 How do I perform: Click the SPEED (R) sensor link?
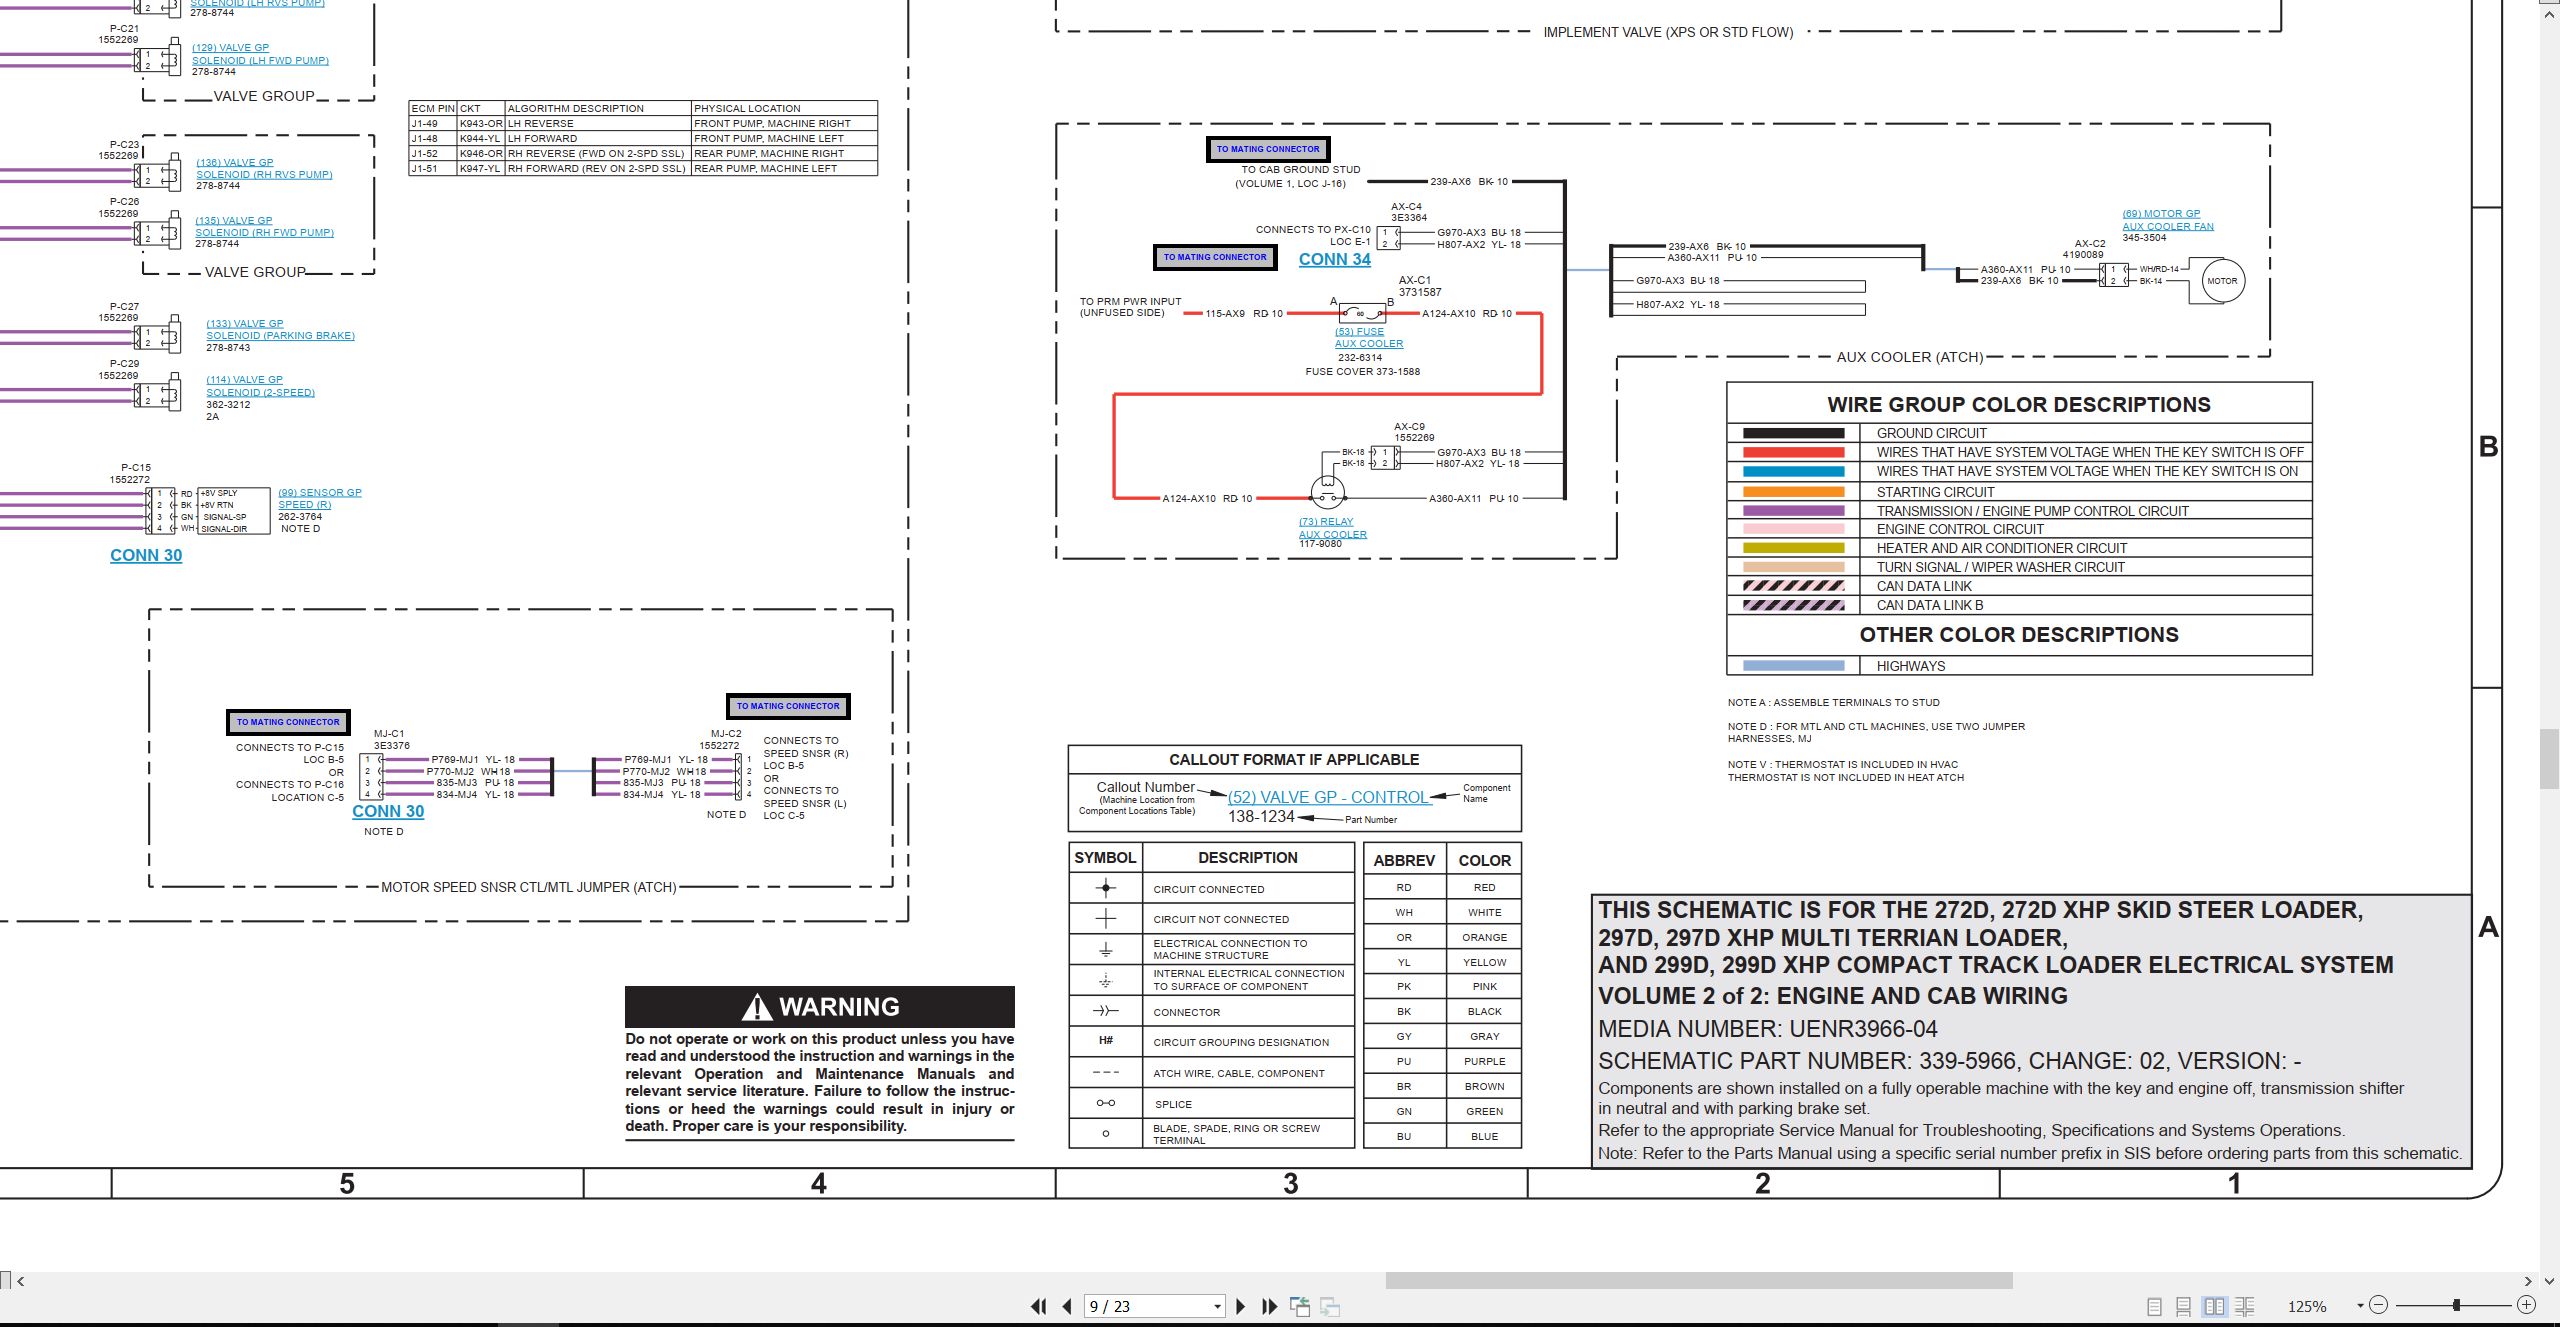305,505
